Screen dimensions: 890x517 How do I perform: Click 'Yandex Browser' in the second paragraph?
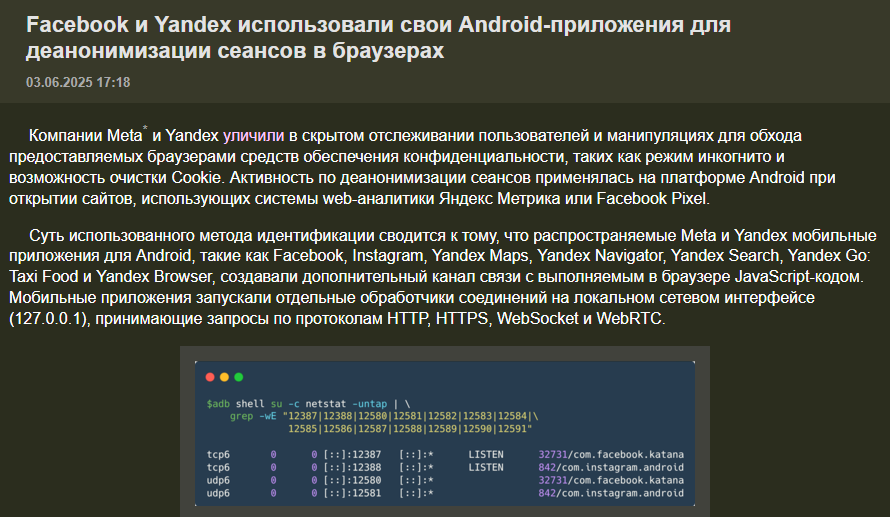(154, 277)
